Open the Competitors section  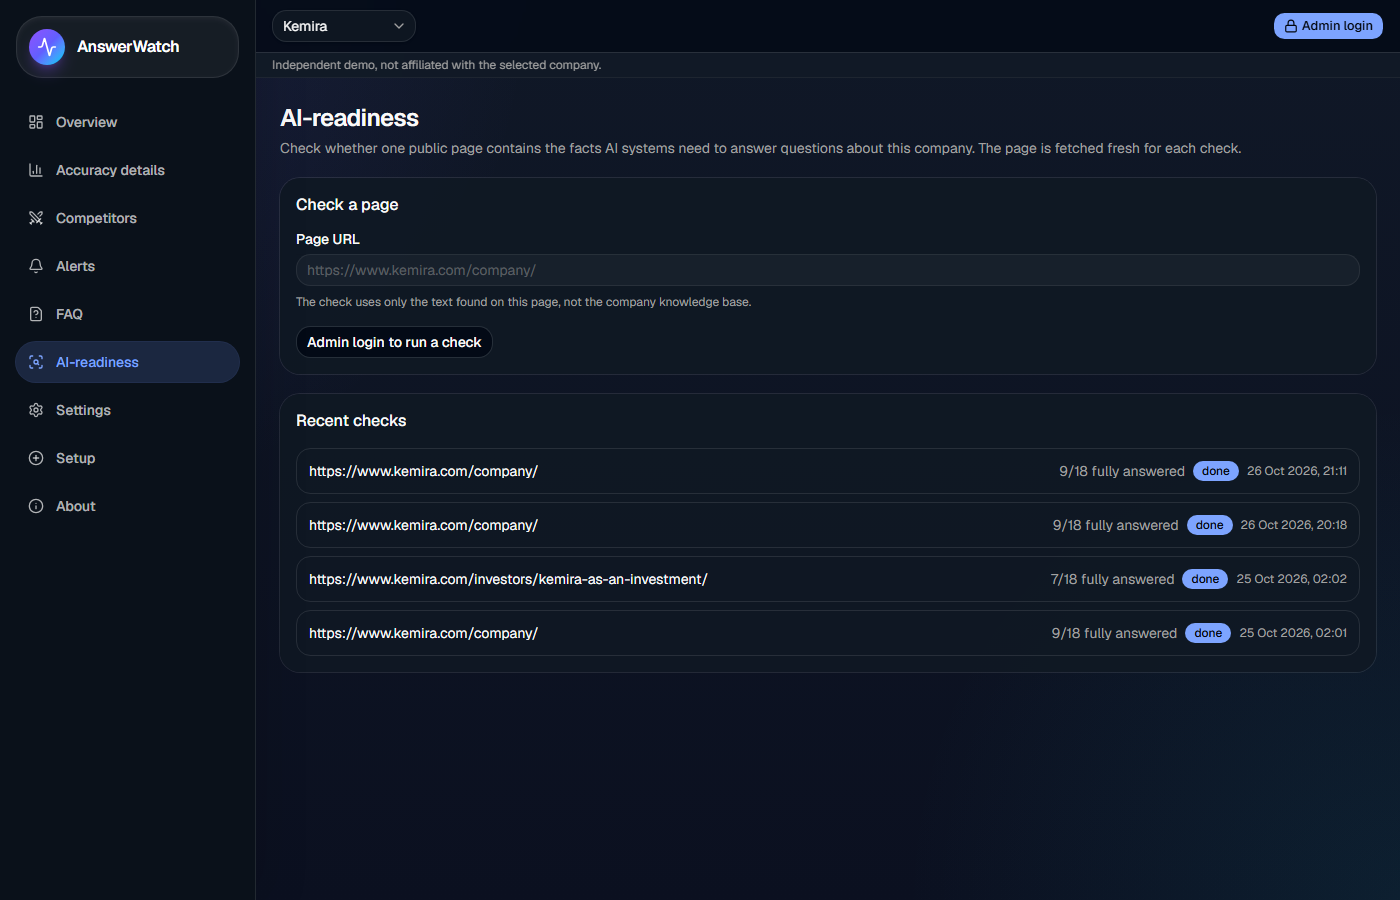[x=127, y=218]
